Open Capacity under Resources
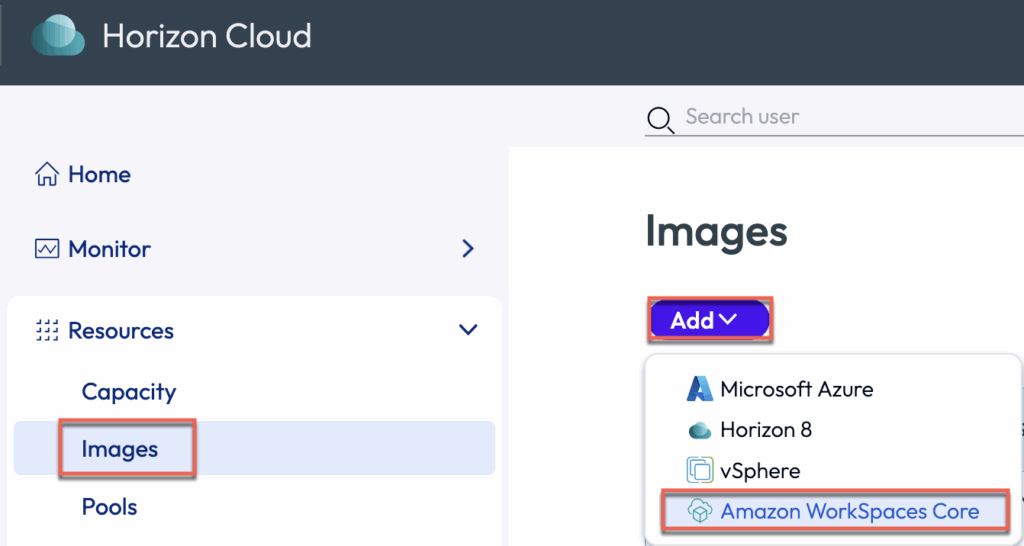Screen dimensions: 1024x546 coord(129,392)
